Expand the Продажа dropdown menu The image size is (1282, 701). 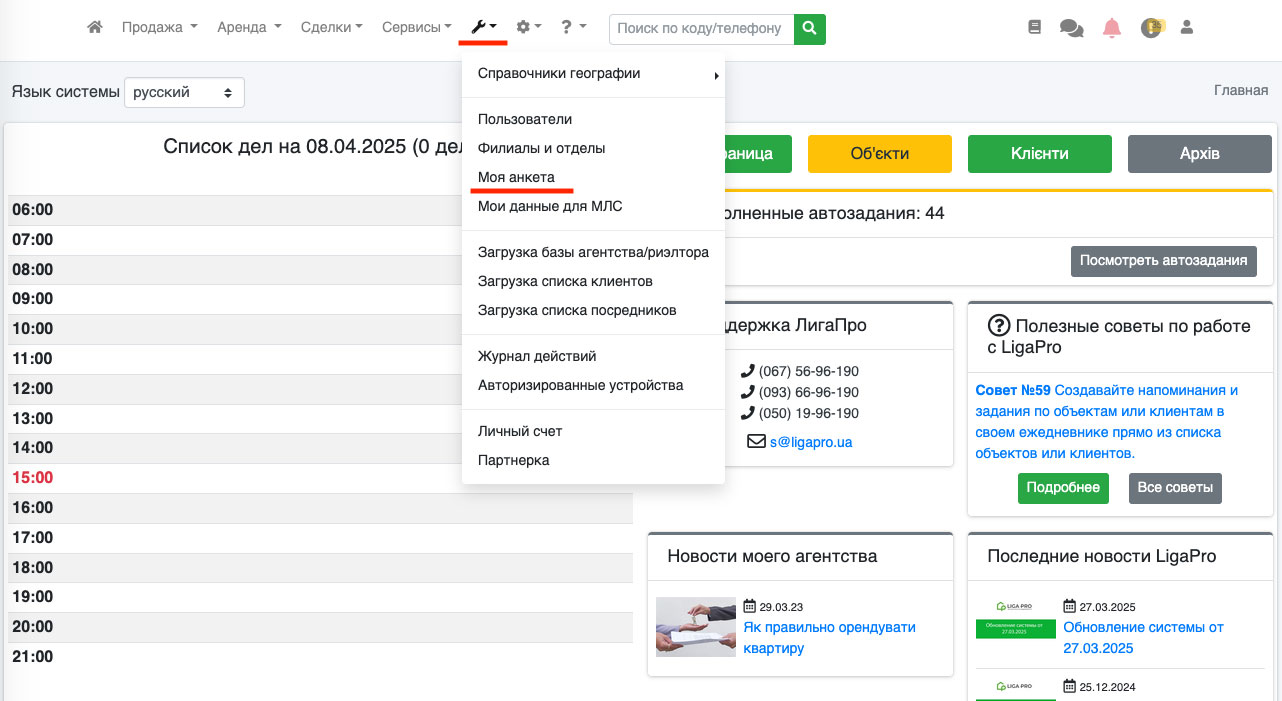click(x=159, y=28)
